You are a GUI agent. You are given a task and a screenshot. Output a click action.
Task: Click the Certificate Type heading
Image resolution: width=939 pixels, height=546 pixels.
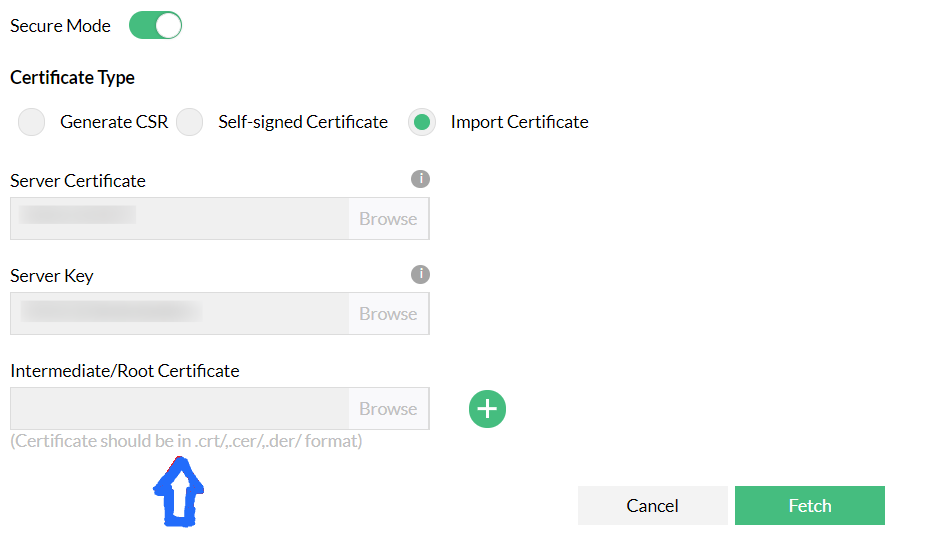(72, 78)
